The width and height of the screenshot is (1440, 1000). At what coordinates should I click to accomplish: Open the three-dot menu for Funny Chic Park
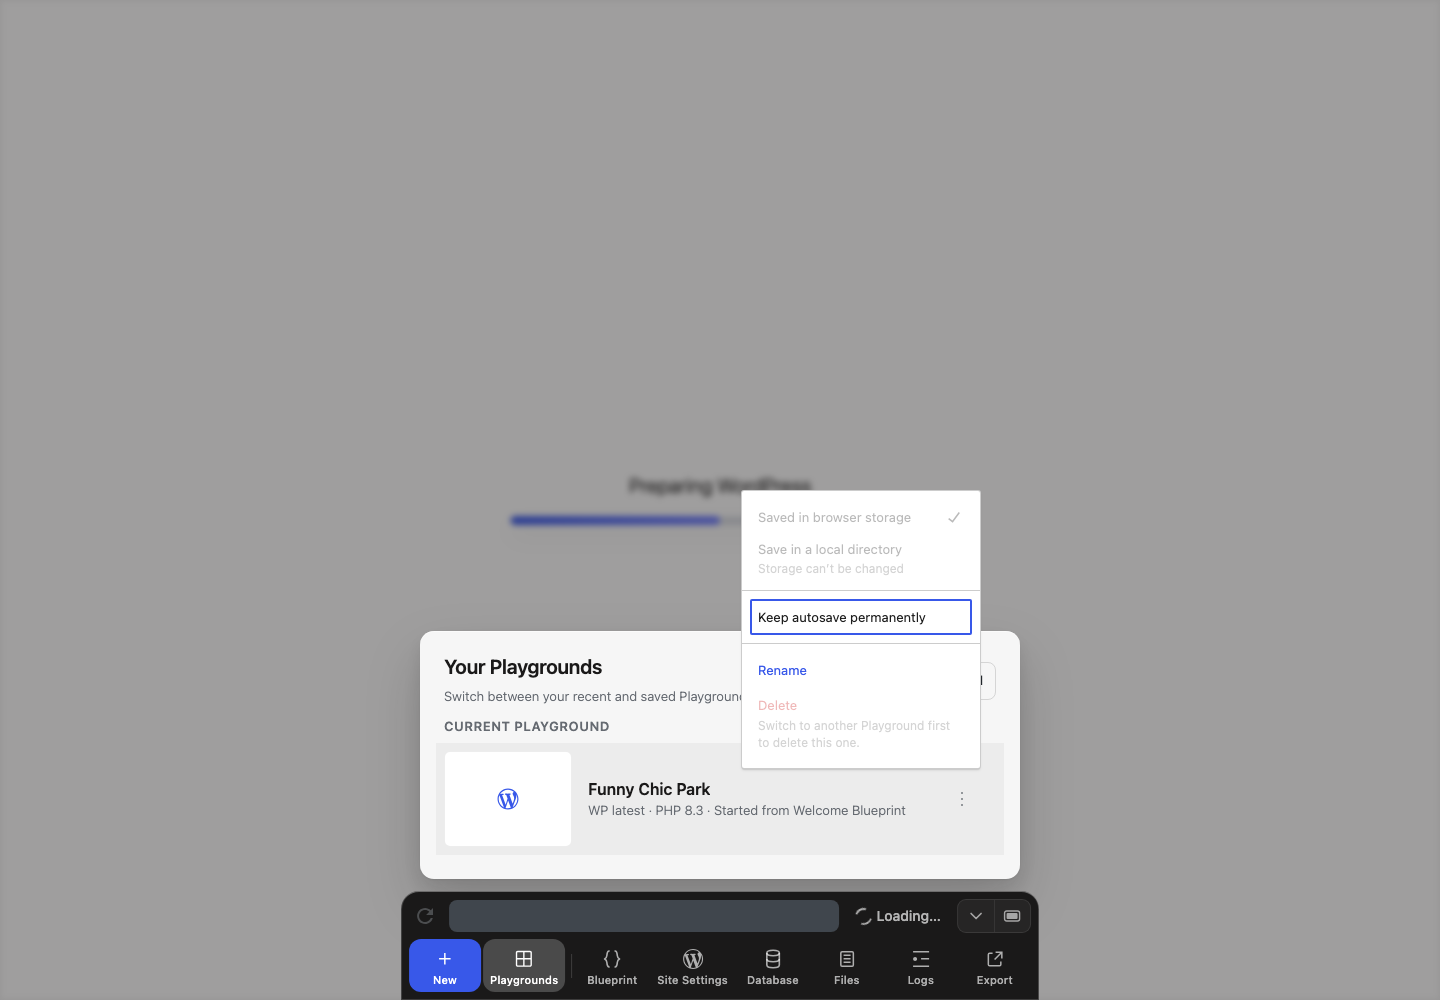coord(962,799)
